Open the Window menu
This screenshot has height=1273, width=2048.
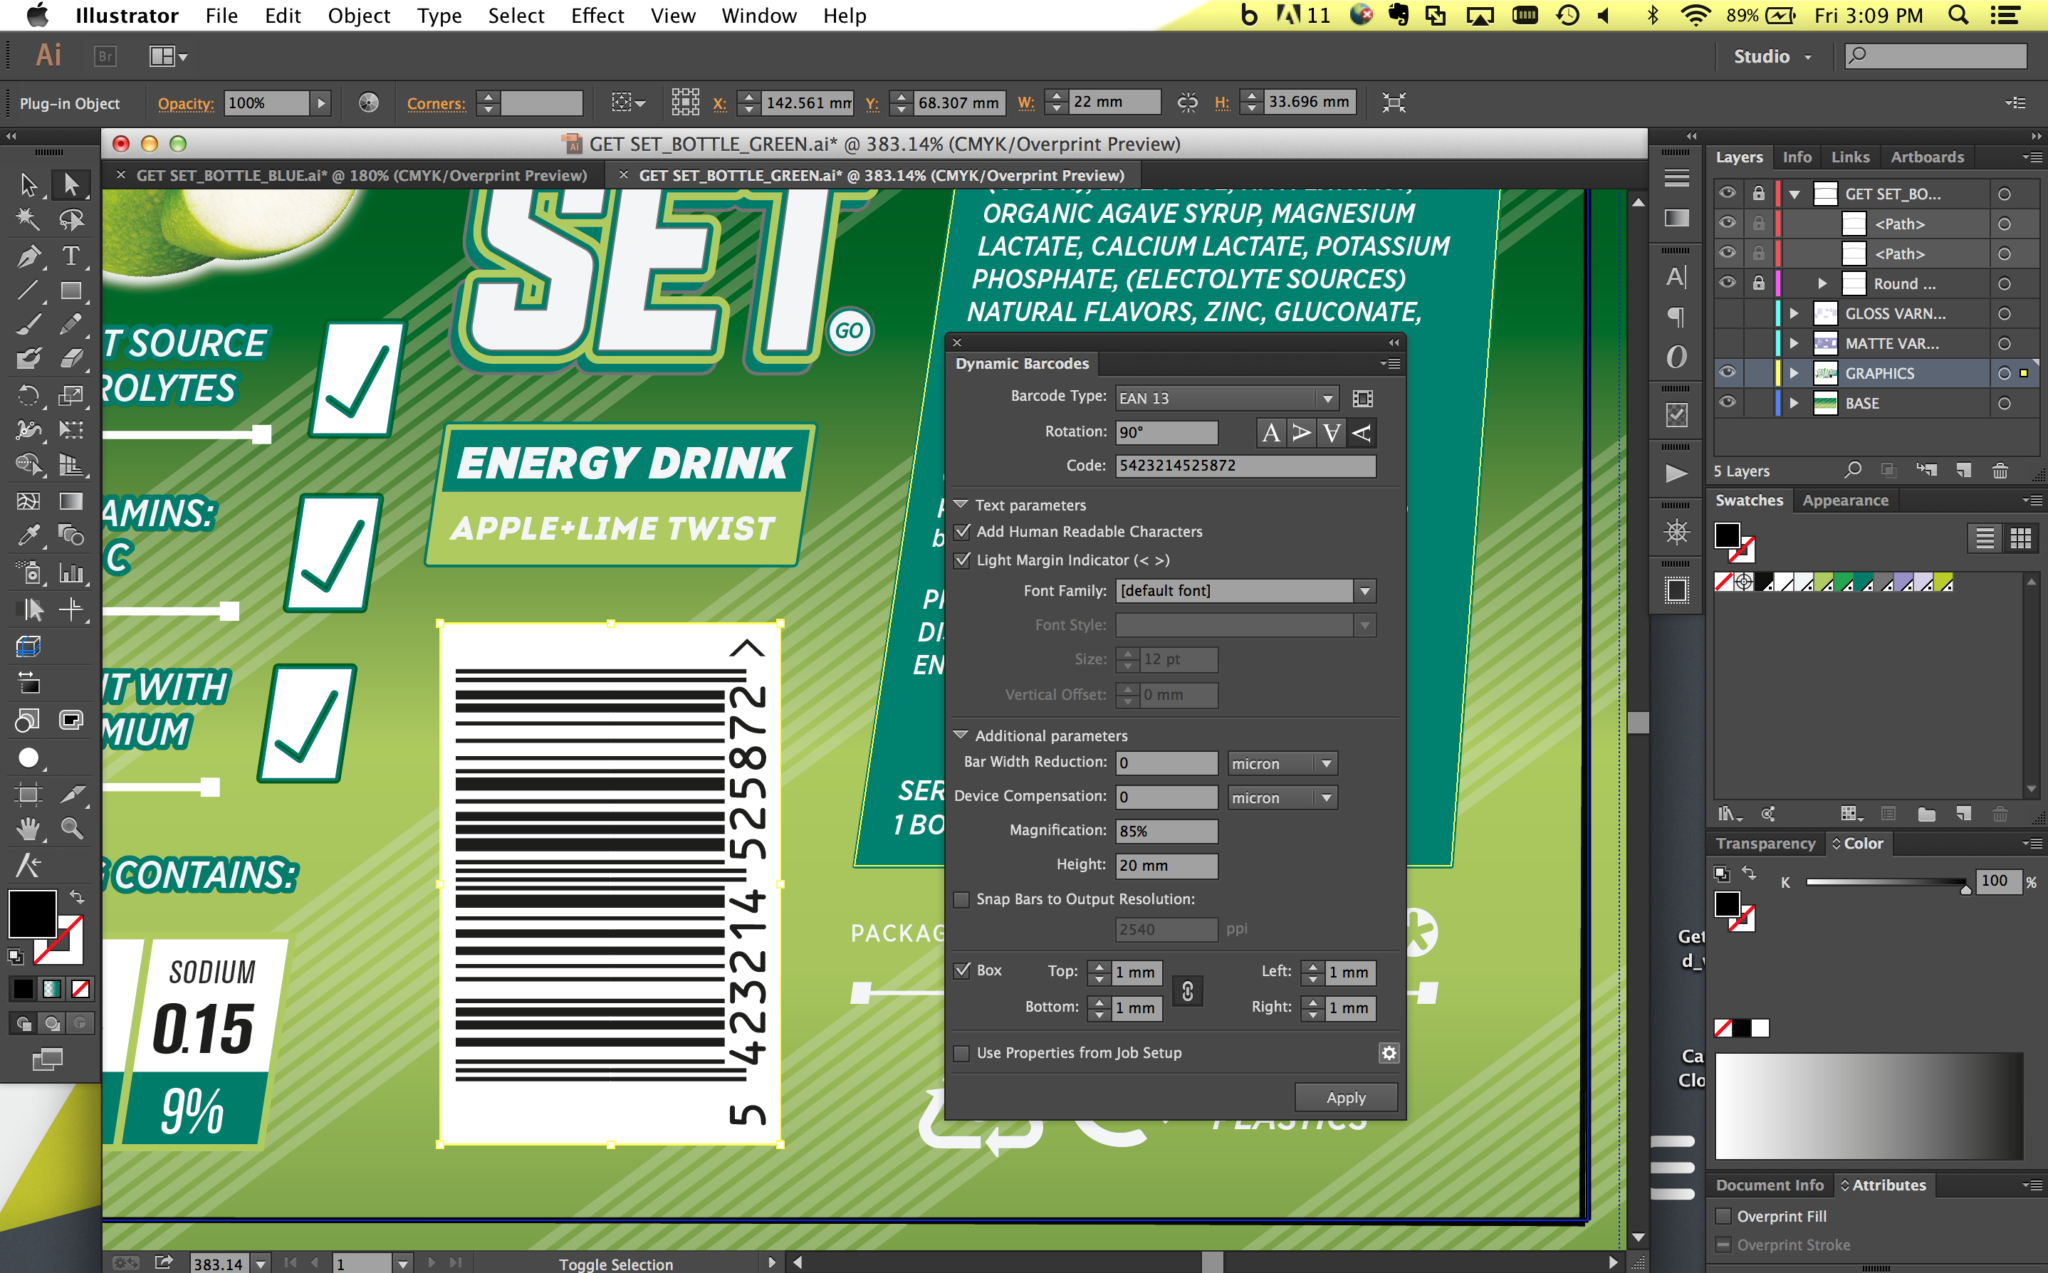click(758, 15)
